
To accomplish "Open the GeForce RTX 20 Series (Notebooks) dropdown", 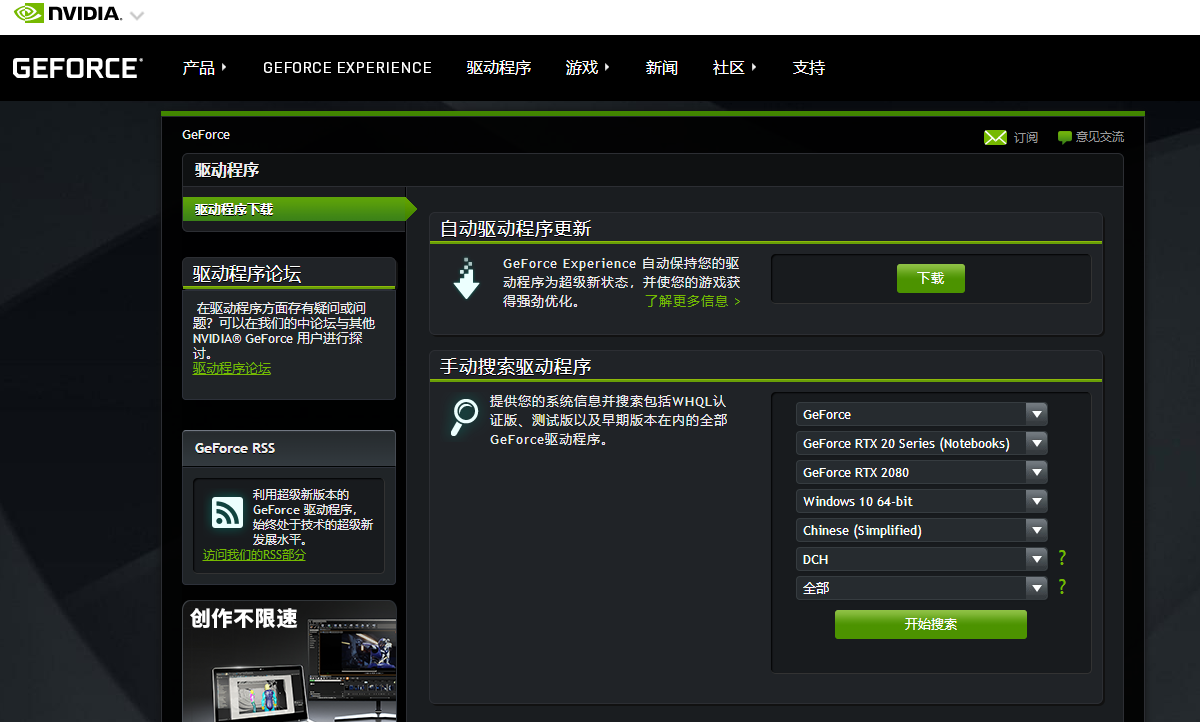I will 922,443.
